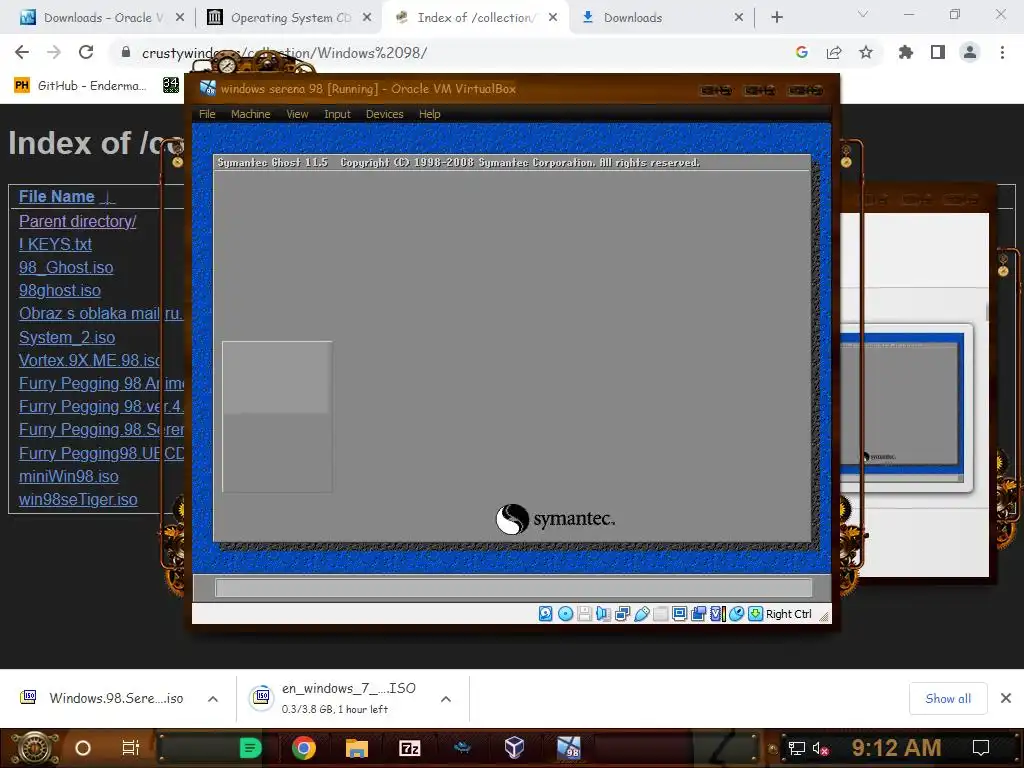The width and height of the screenshot is (1024, 768).
Task: Click the System_2.iso link
Action: (67, 338)
